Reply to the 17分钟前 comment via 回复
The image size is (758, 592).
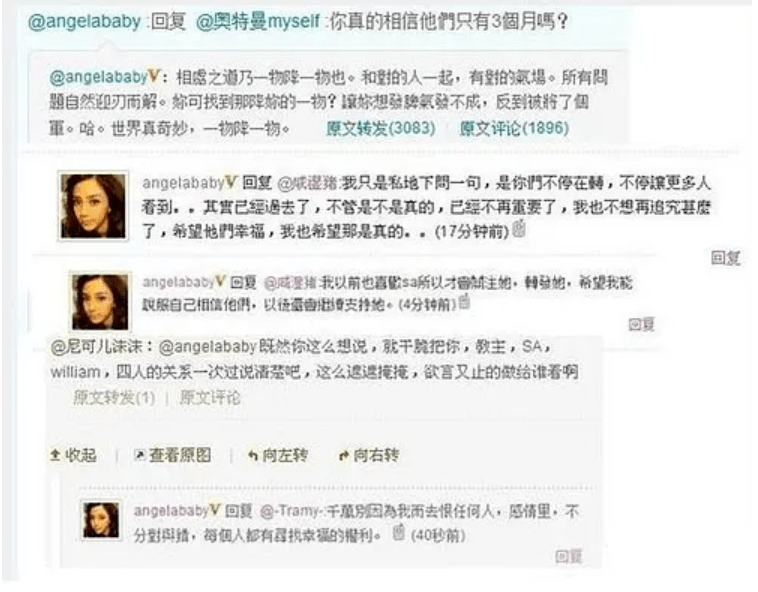click(x=725, y=258)
